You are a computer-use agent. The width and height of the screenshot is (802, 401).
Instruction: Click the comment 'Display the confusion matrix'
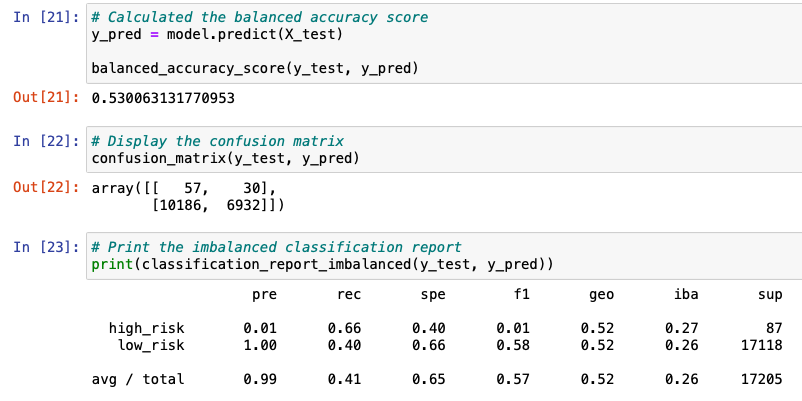coord(218,141)
